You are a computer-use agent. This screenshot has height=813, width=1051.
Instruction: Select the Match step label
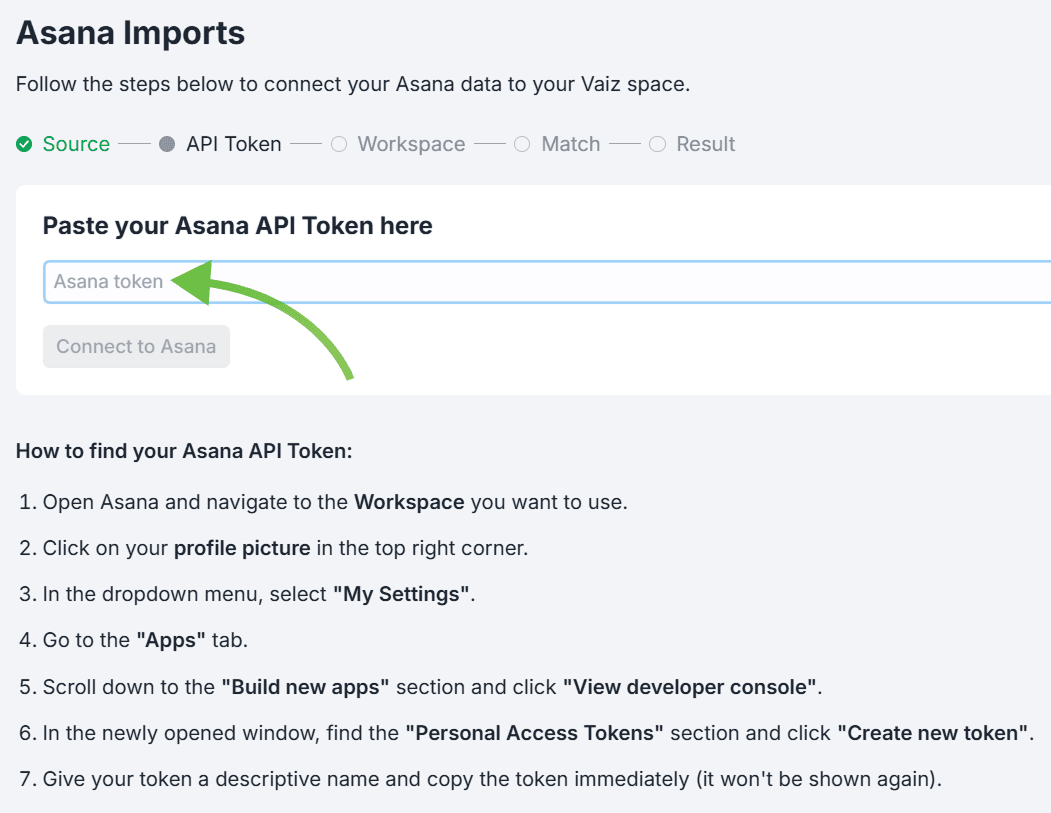(570, 144)
